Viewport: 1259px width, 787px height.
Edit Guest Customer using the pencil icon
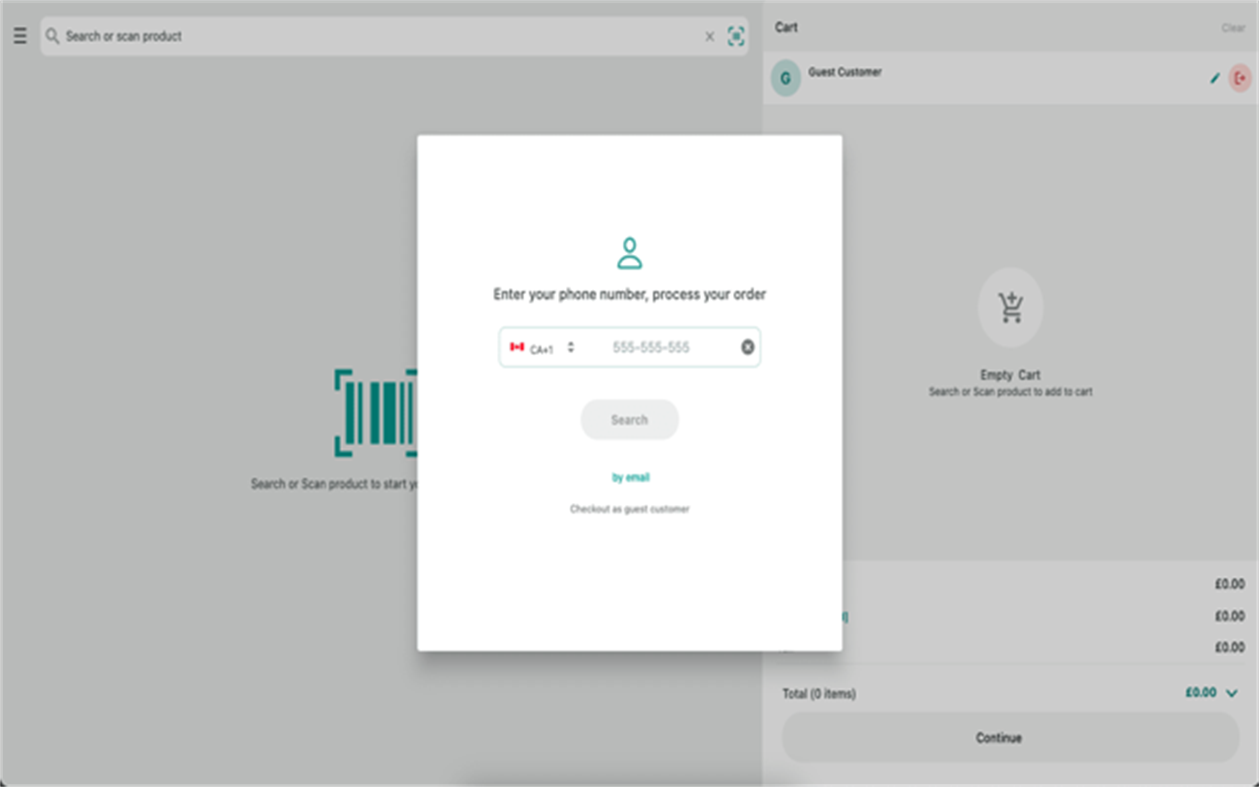click(x=1213, y=77)
